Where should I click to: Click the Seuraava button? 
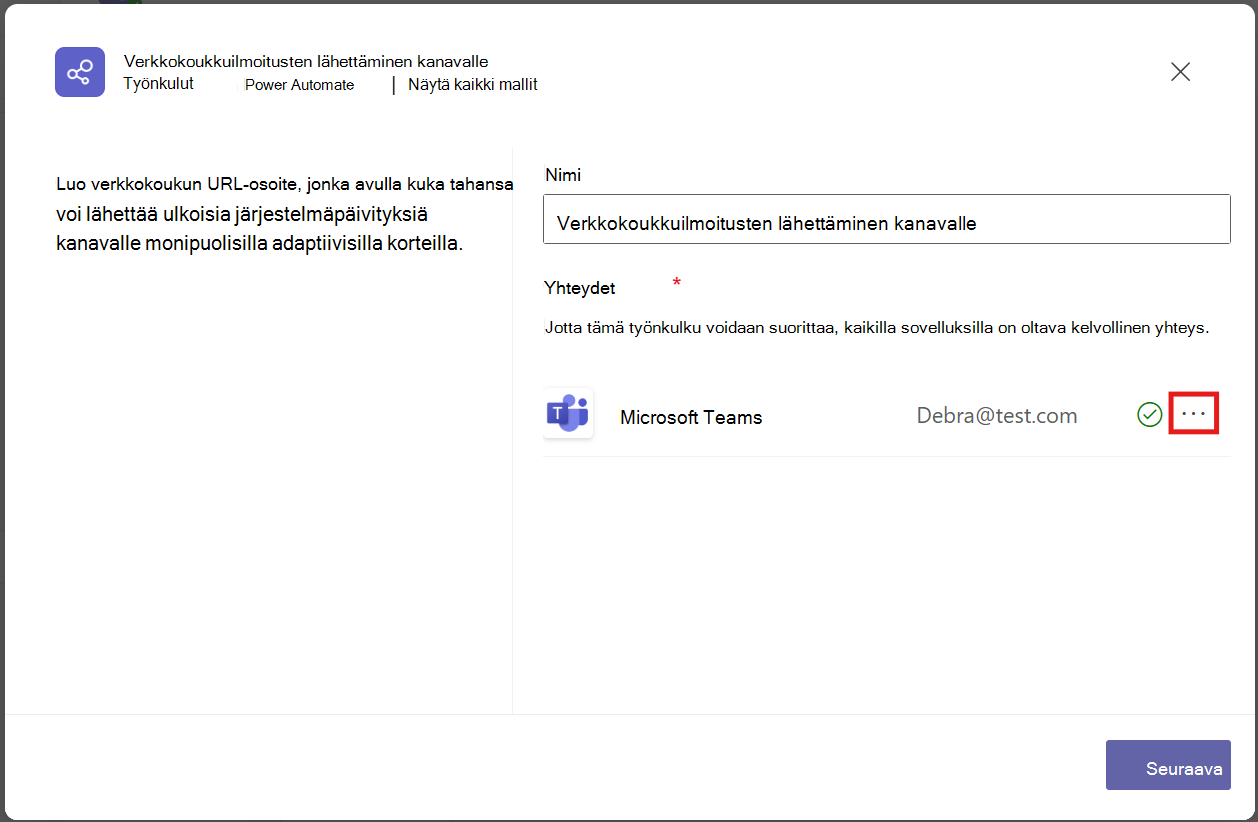point(1168,765)
